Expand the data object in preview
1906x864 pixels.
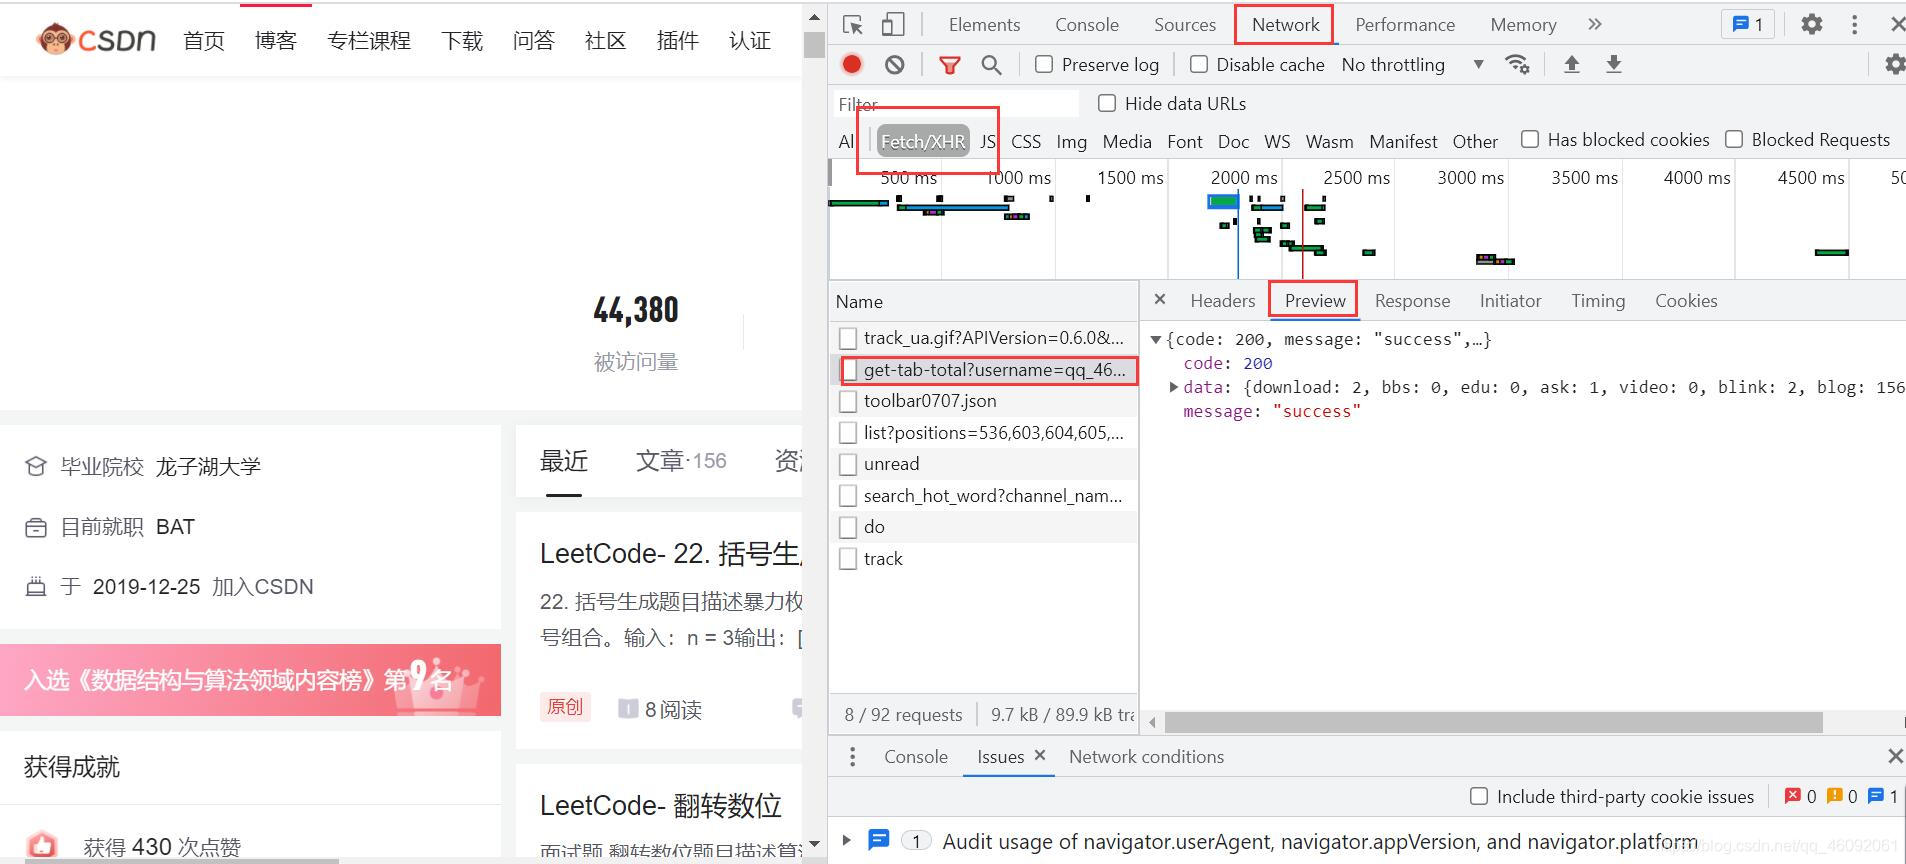click(1174, 387)
